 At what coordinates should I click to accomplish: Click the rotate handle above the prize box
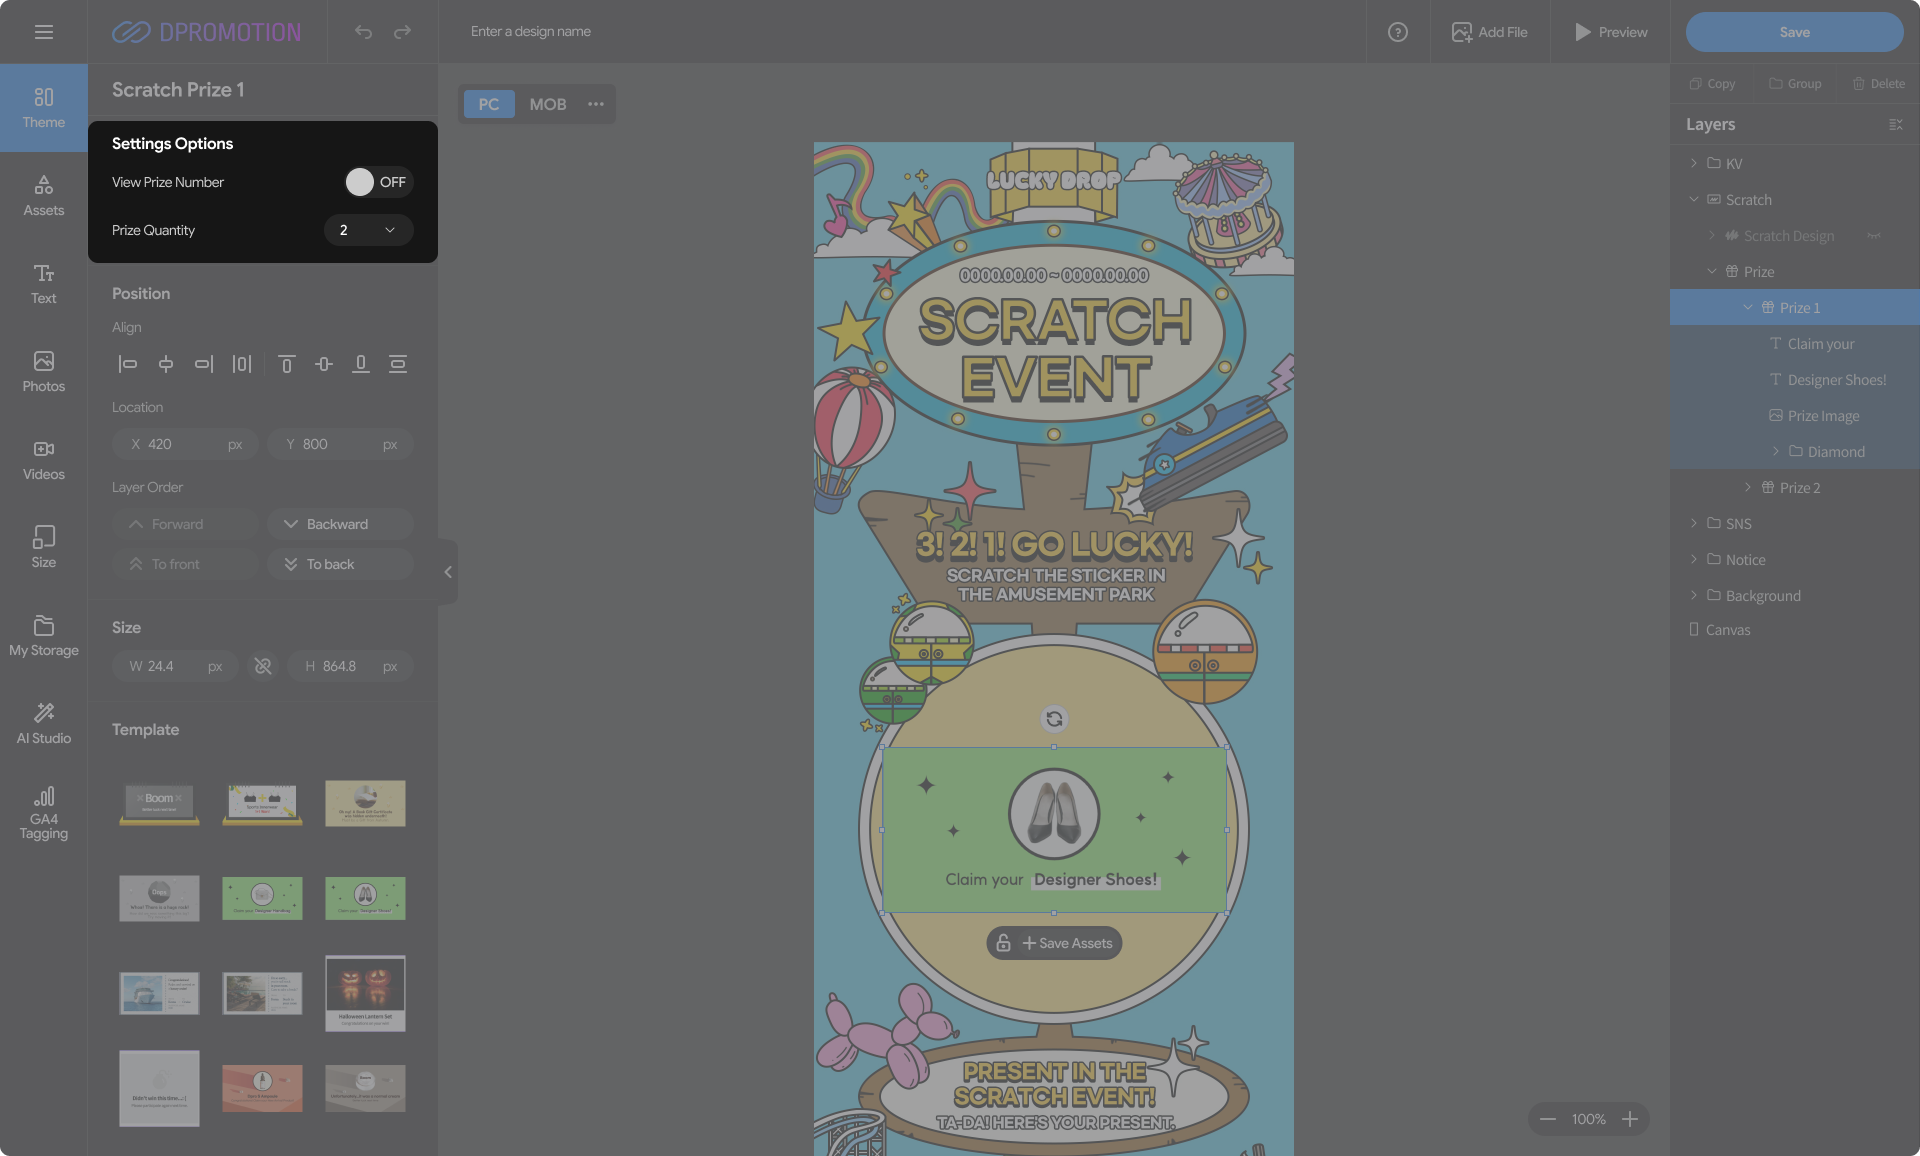pyautogui.click(x=1054, y=719)
